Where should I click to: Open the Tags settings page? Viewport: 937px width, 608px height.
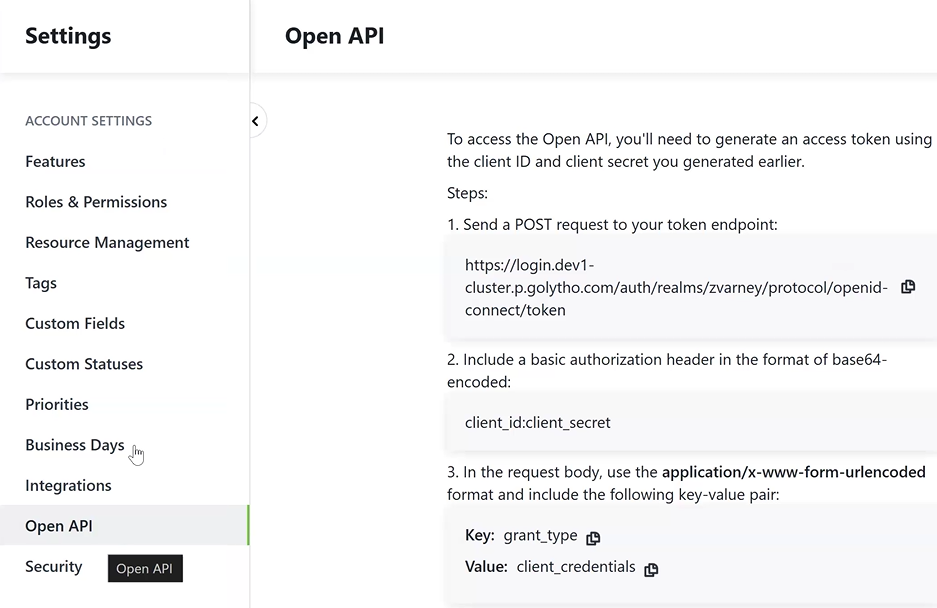coord(41,283)
